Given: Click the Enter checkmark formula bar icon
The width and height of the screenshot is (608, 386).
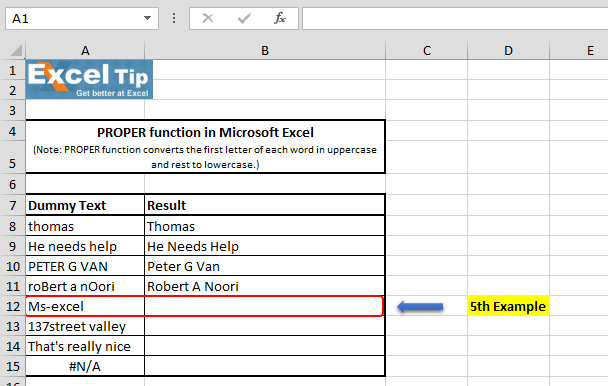Looking at the screenshot, I should coord(244,18).
